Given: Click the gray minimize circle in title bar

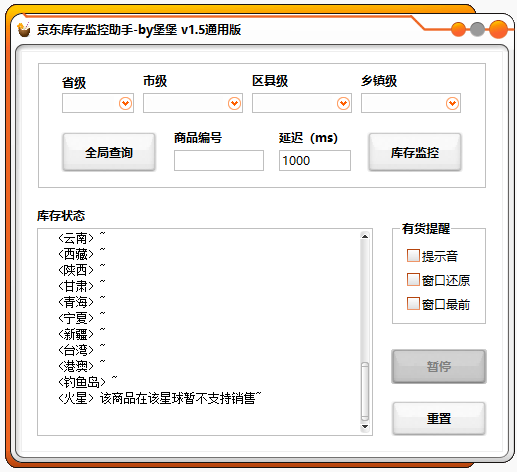Looking at the screenshot, I should click(x=477, y=29).
